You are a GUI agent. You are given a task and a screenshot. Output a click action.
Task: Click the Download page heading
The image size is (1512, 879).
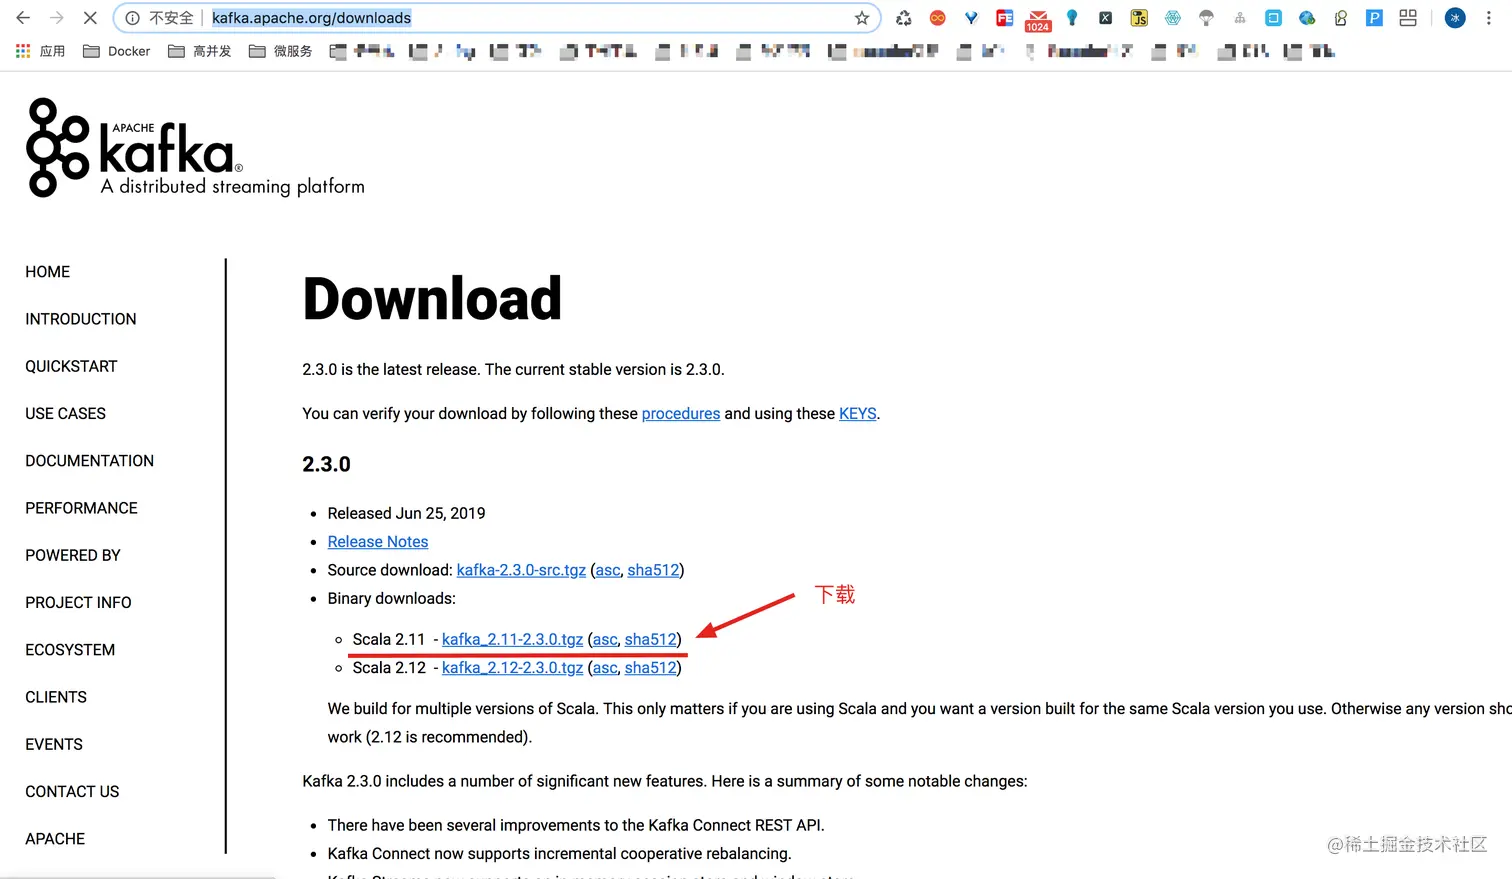point(432,299)
